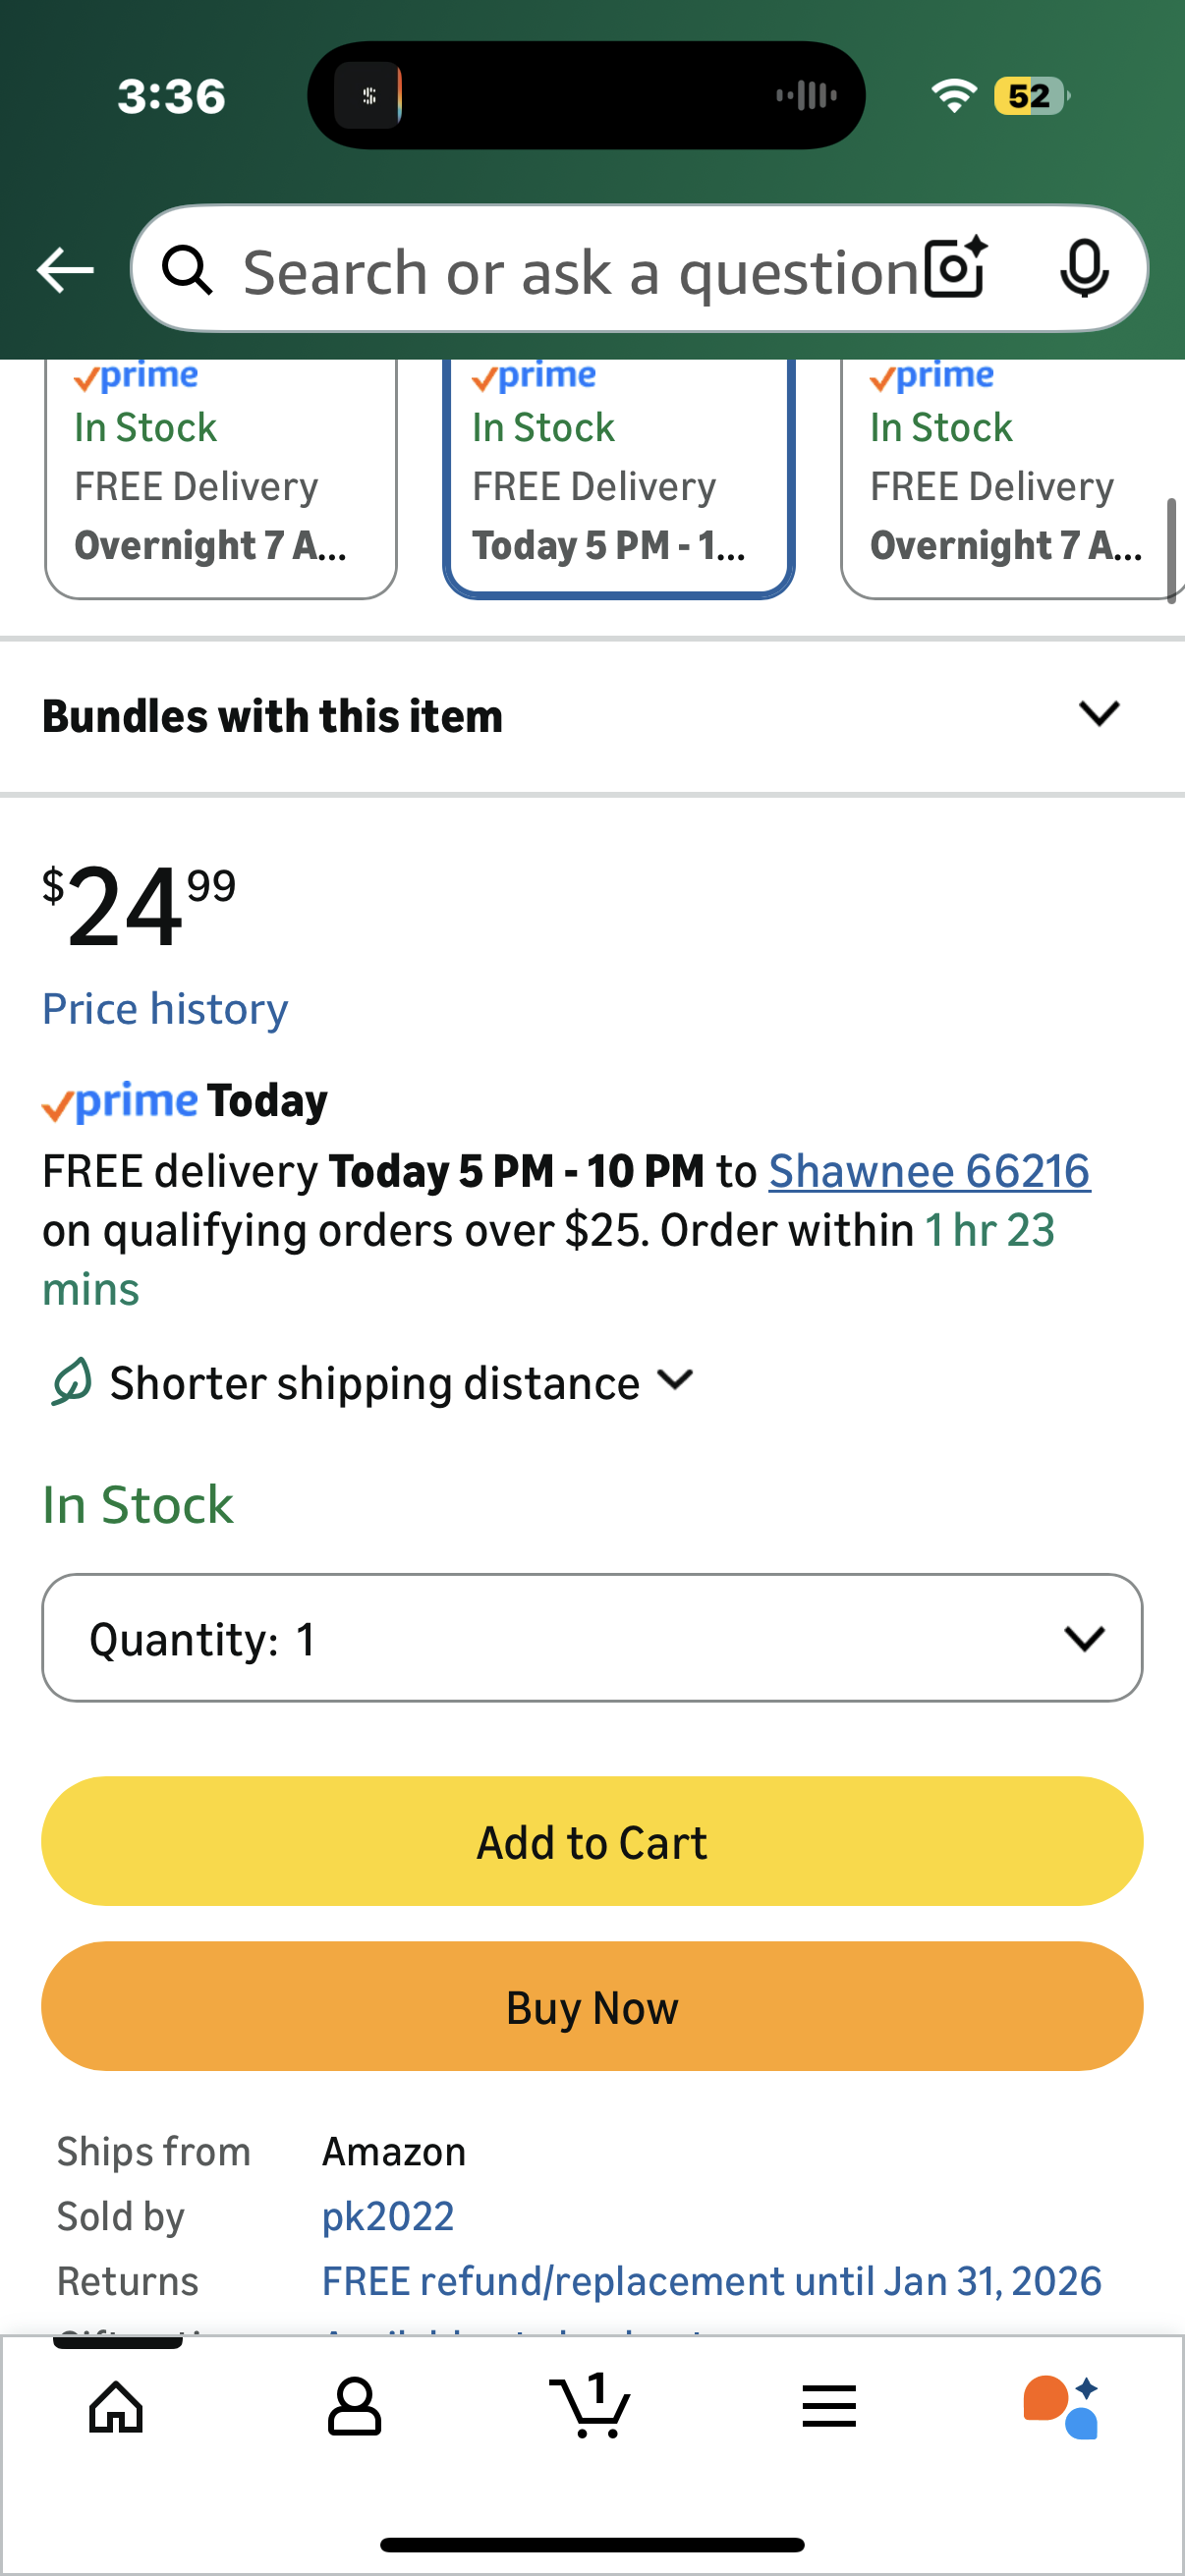Open the Quantity dropdown
This screenshot has height=2576, width=1185.
[x=592, y=1638]
